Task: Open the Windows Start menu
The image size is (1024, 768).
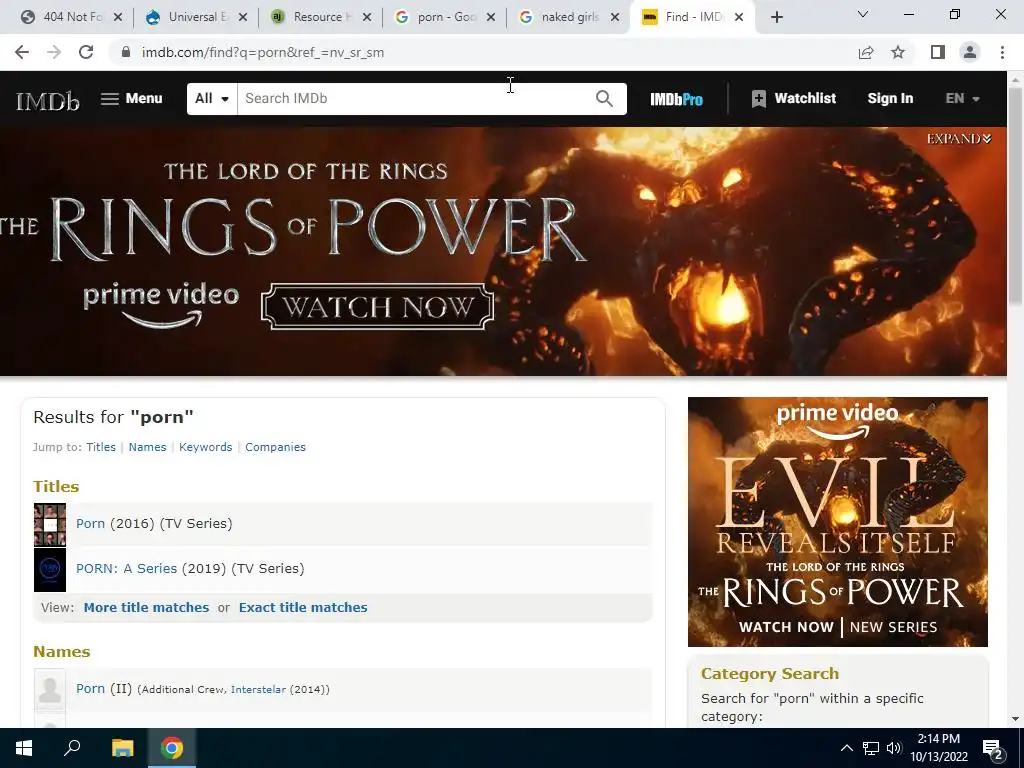Action: point(24,748)
